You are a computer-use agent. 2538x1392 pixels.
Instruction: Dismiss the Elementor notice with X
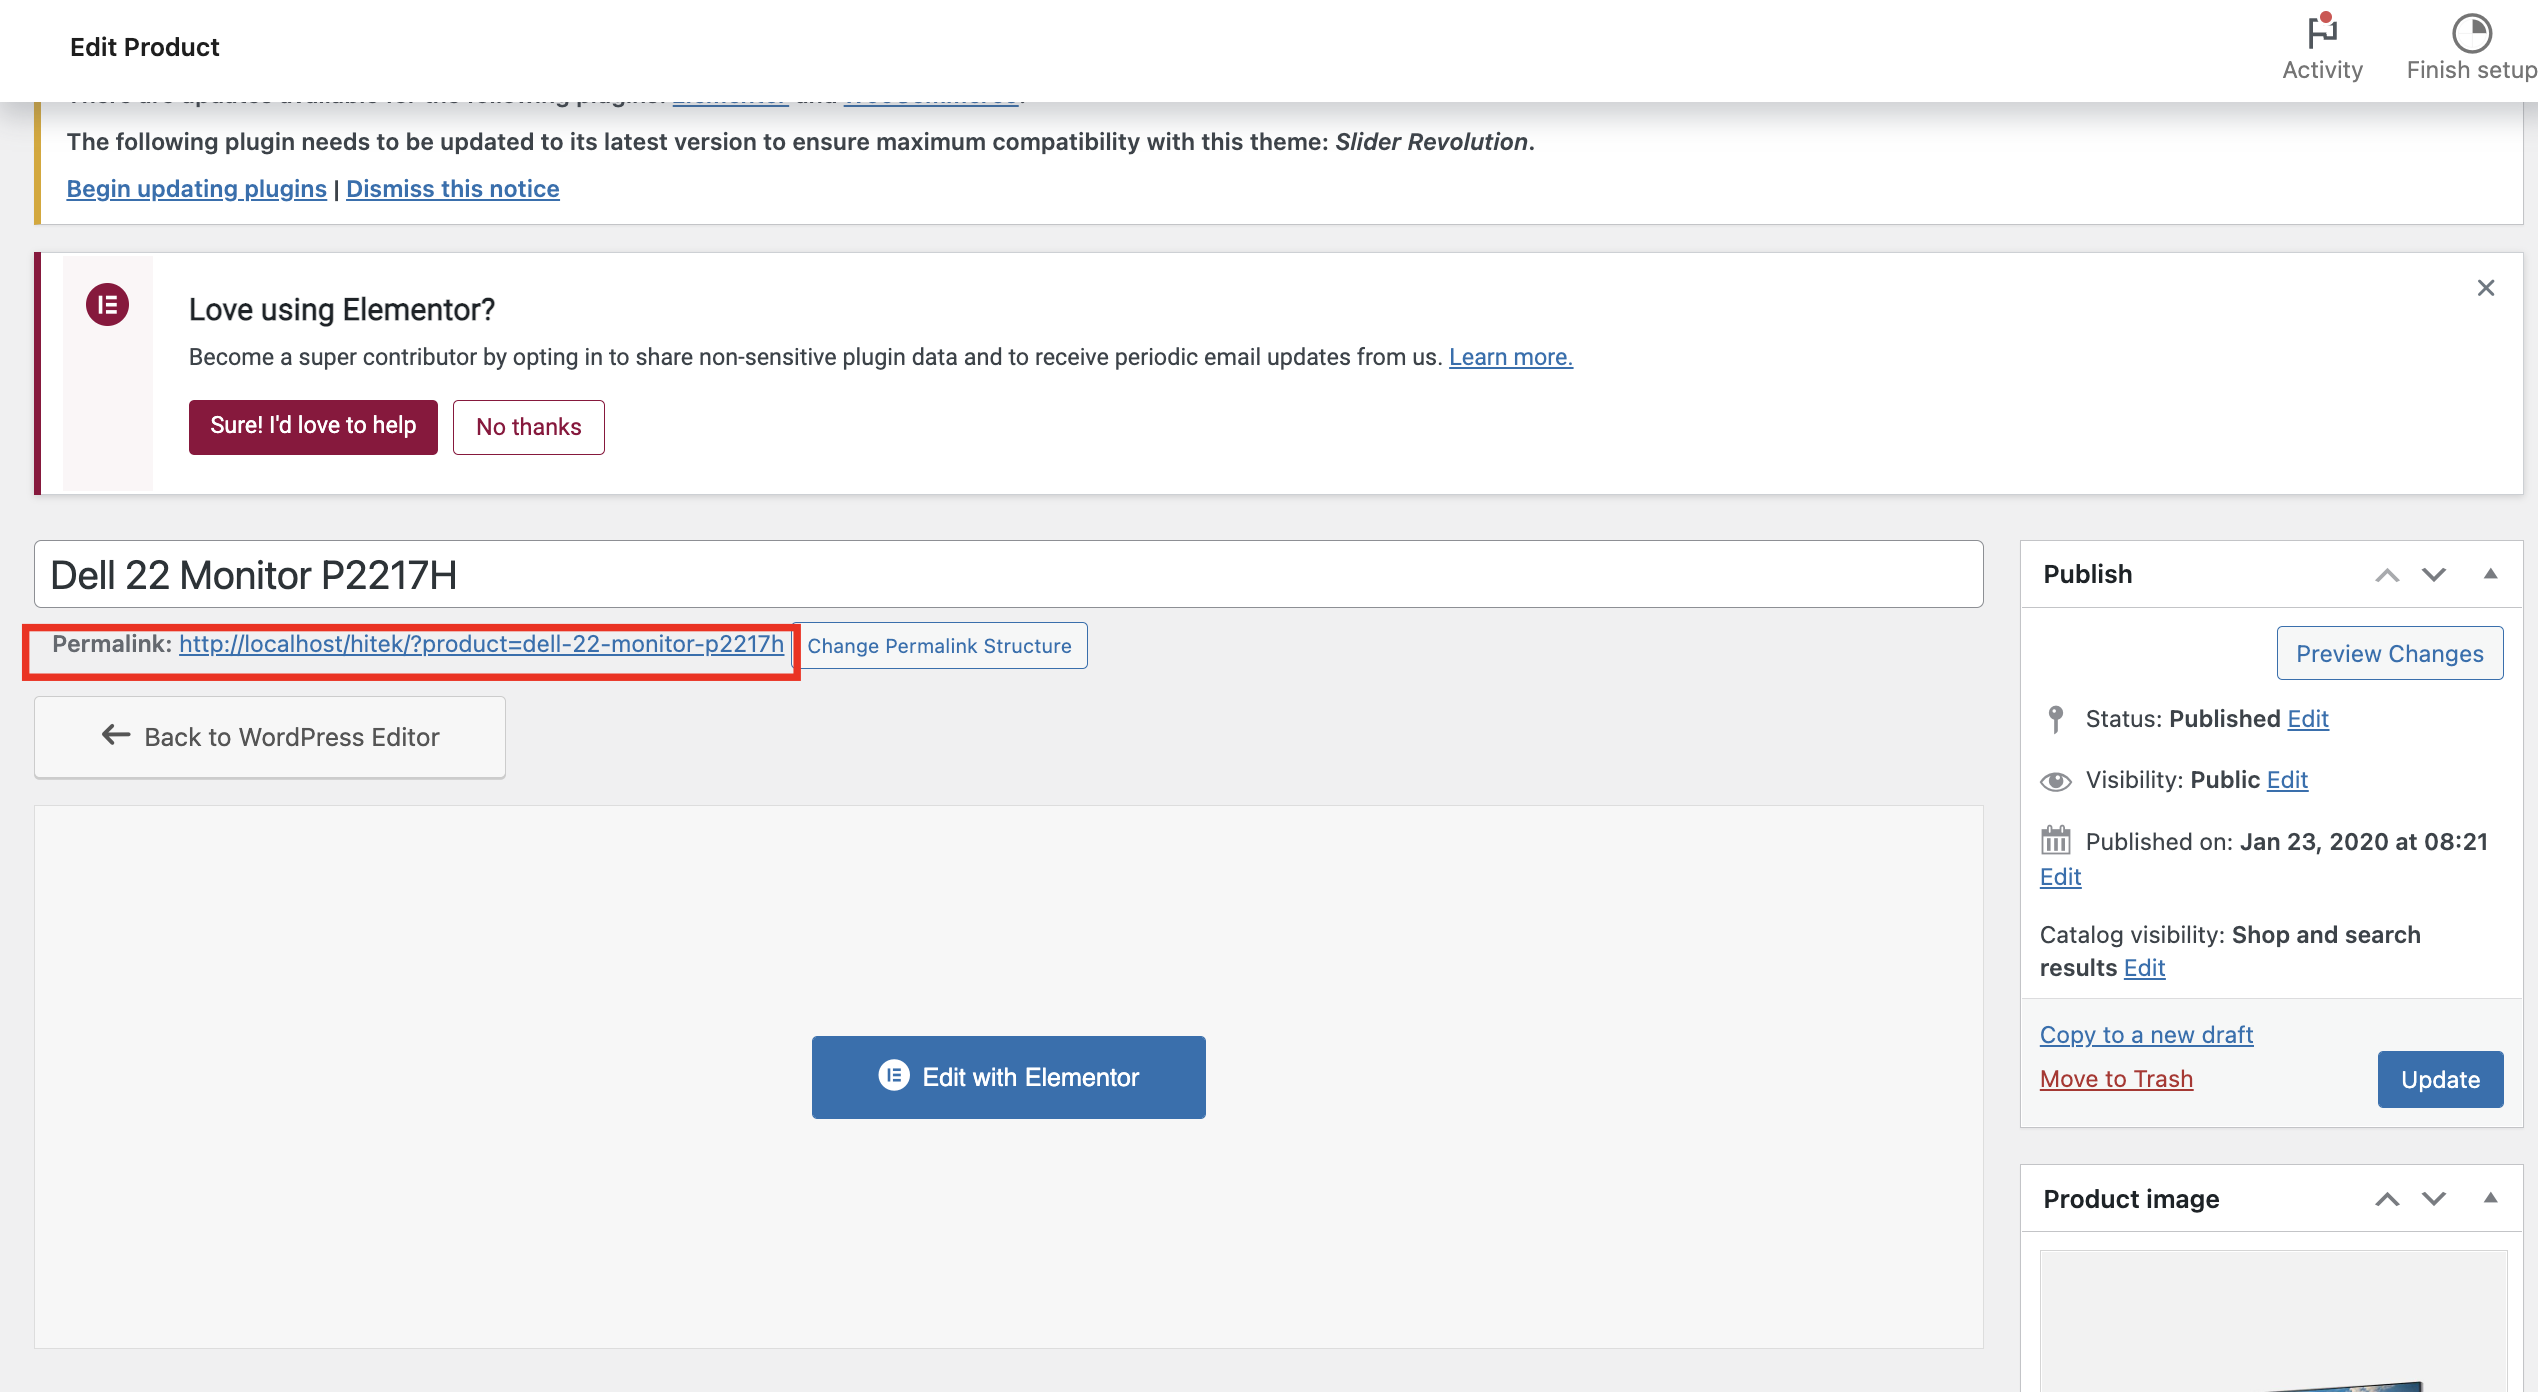(x=2486, y=288)
